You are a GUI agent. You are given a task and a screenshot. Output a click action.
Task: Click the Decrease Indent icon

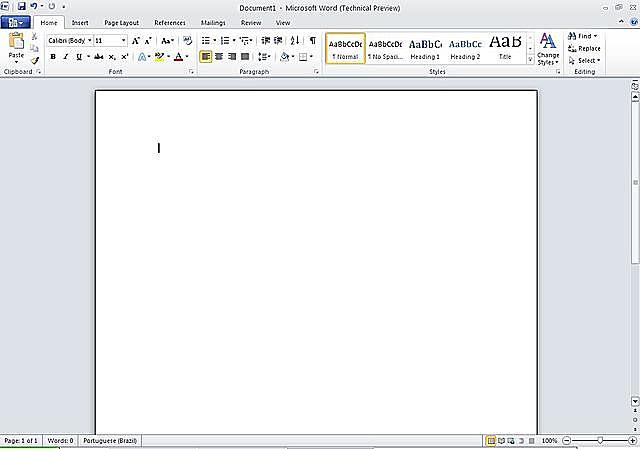pyautogui.click(x=266, y=40)
